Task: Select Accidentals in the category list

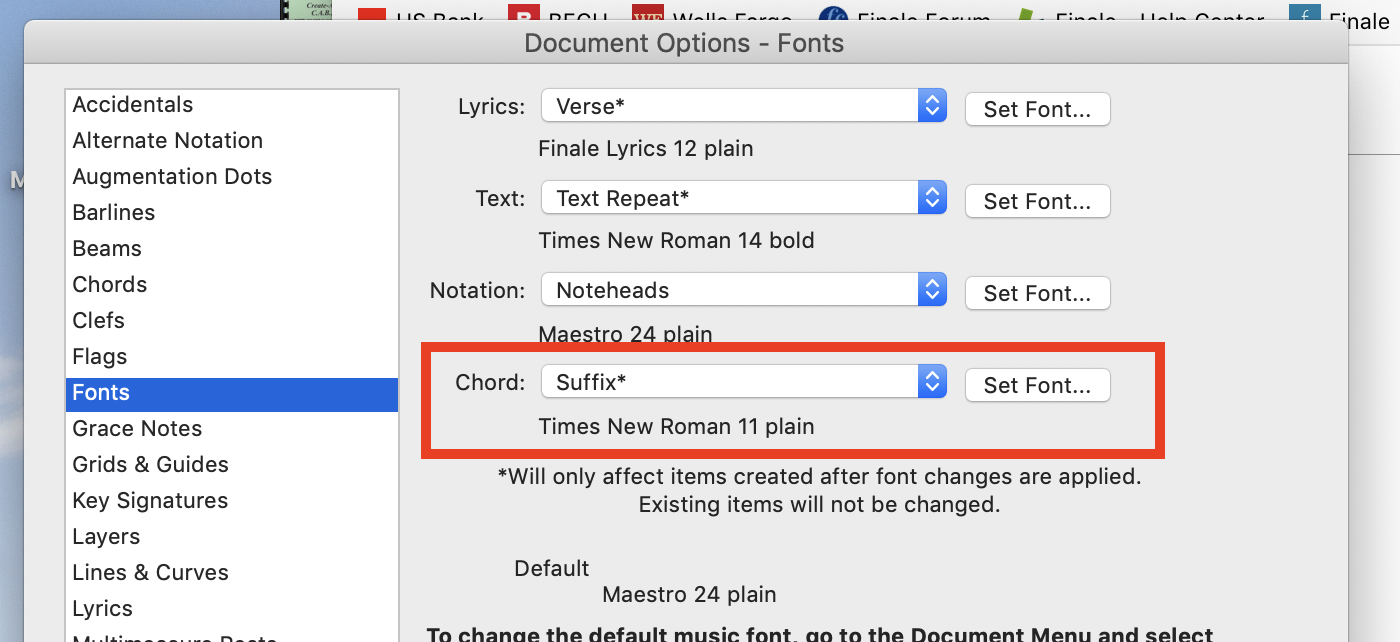Action: pyautogui.click(x=133, y=105)
